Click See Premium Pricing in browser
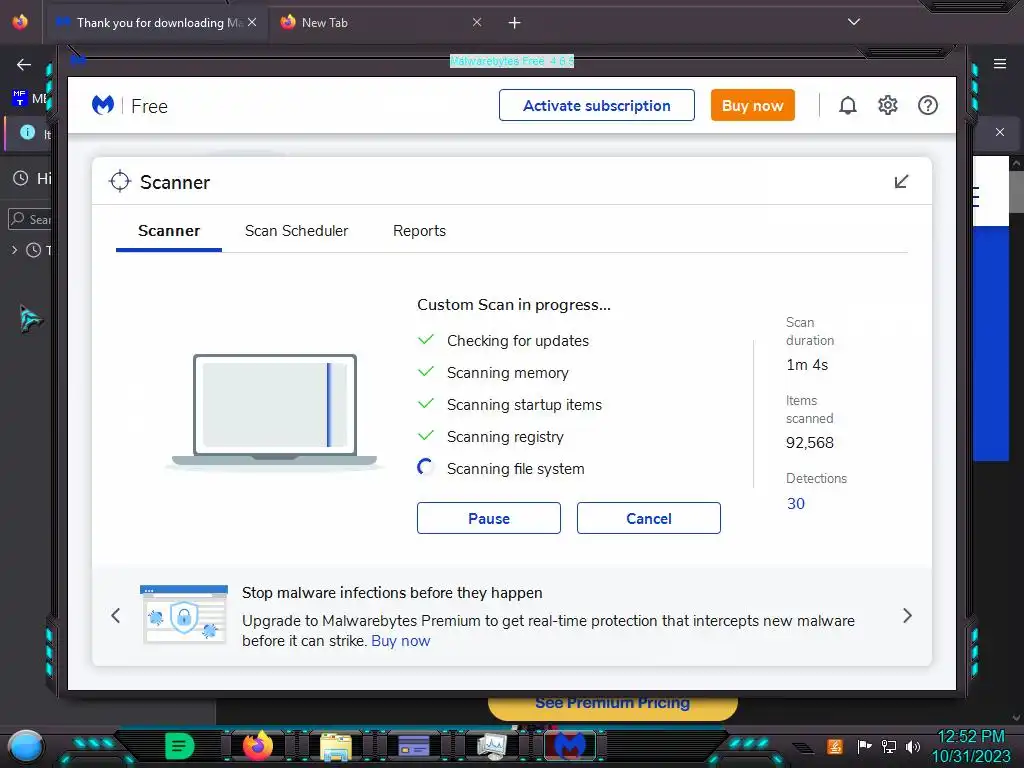 [x=613, y=703]
